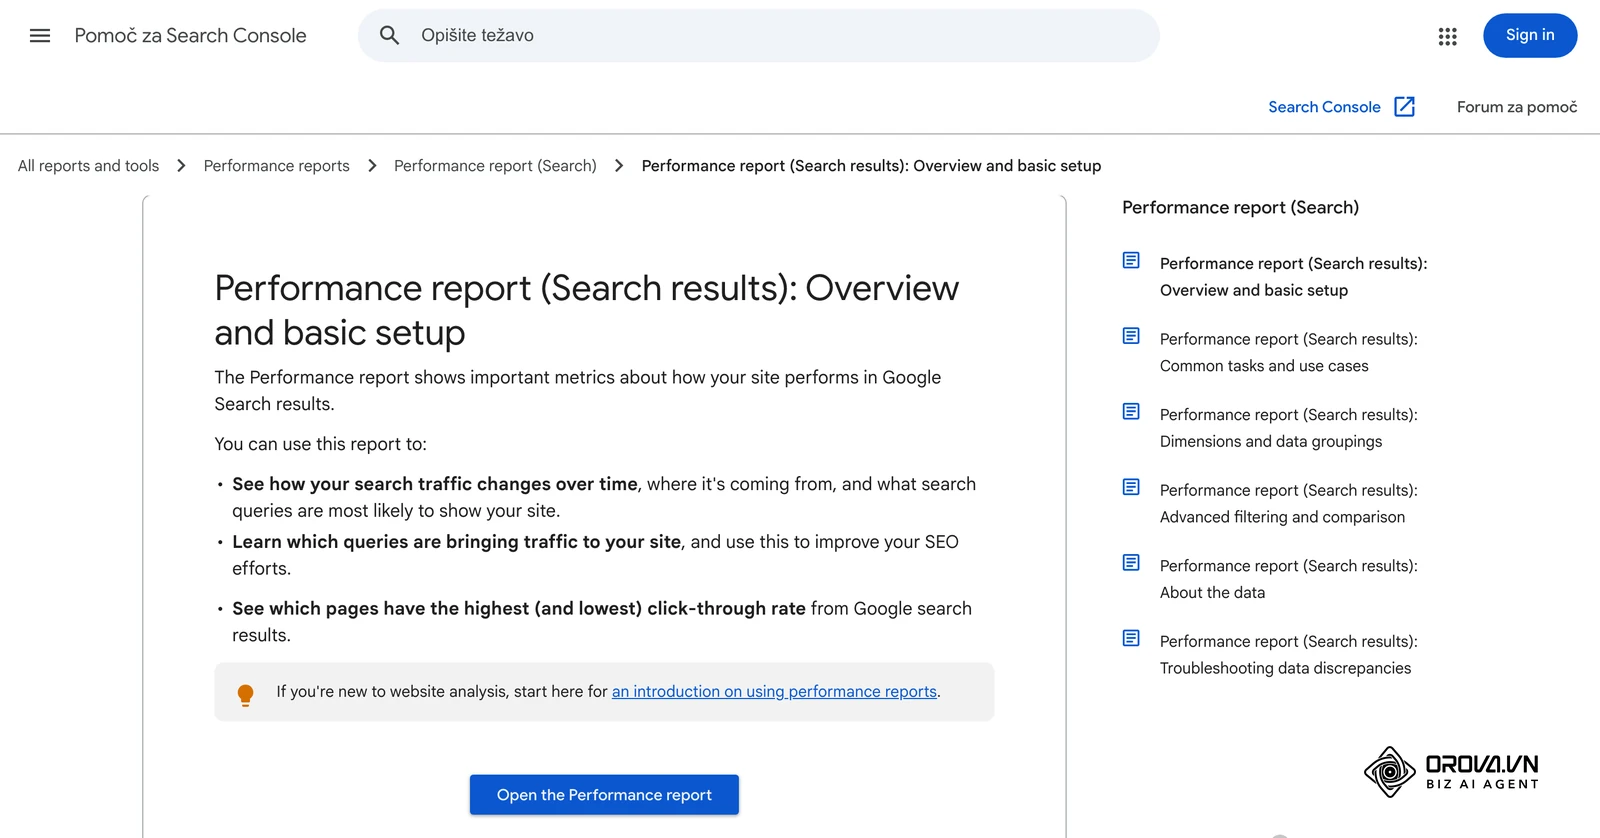Click the bold text 'See which pages have the highest (and lowest) click-through rate'

[x=519, y=609]
